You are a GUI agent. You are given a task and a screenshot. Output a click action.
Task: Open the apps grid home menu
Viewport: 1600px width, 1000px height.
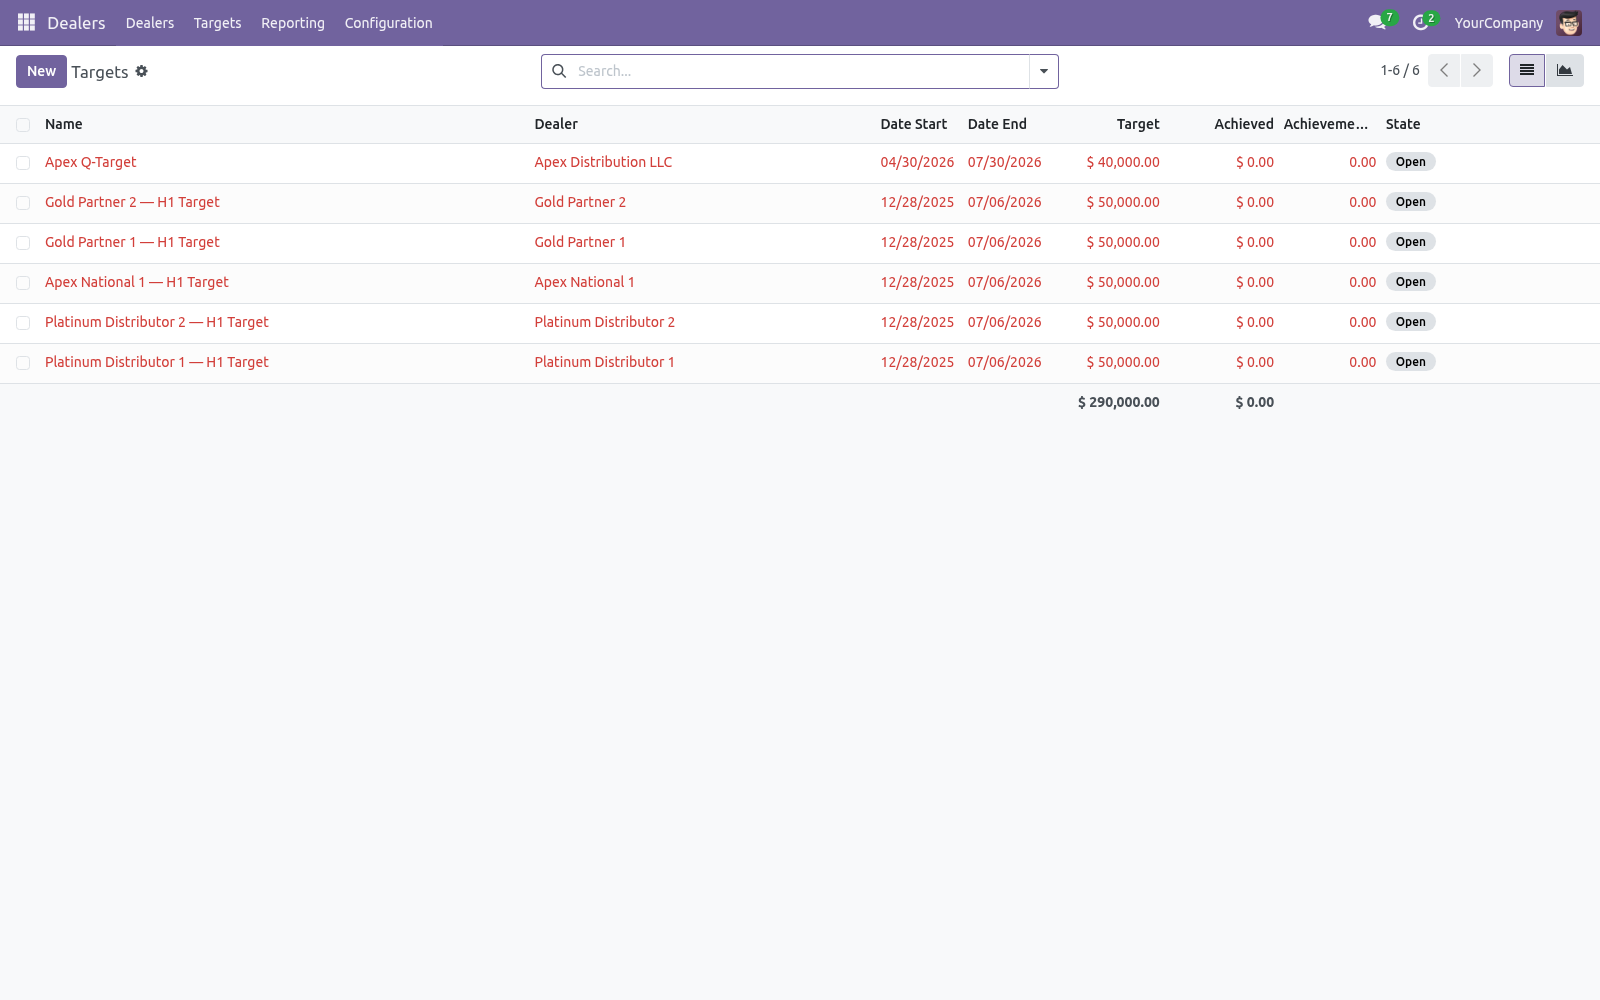[x=27, y=22]
